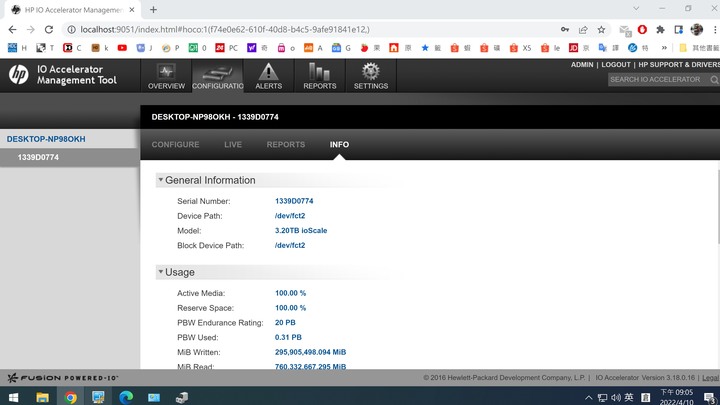Show hidden system tray icons
The height and width of the screenshot is (405, 720).
pos(588,398)
